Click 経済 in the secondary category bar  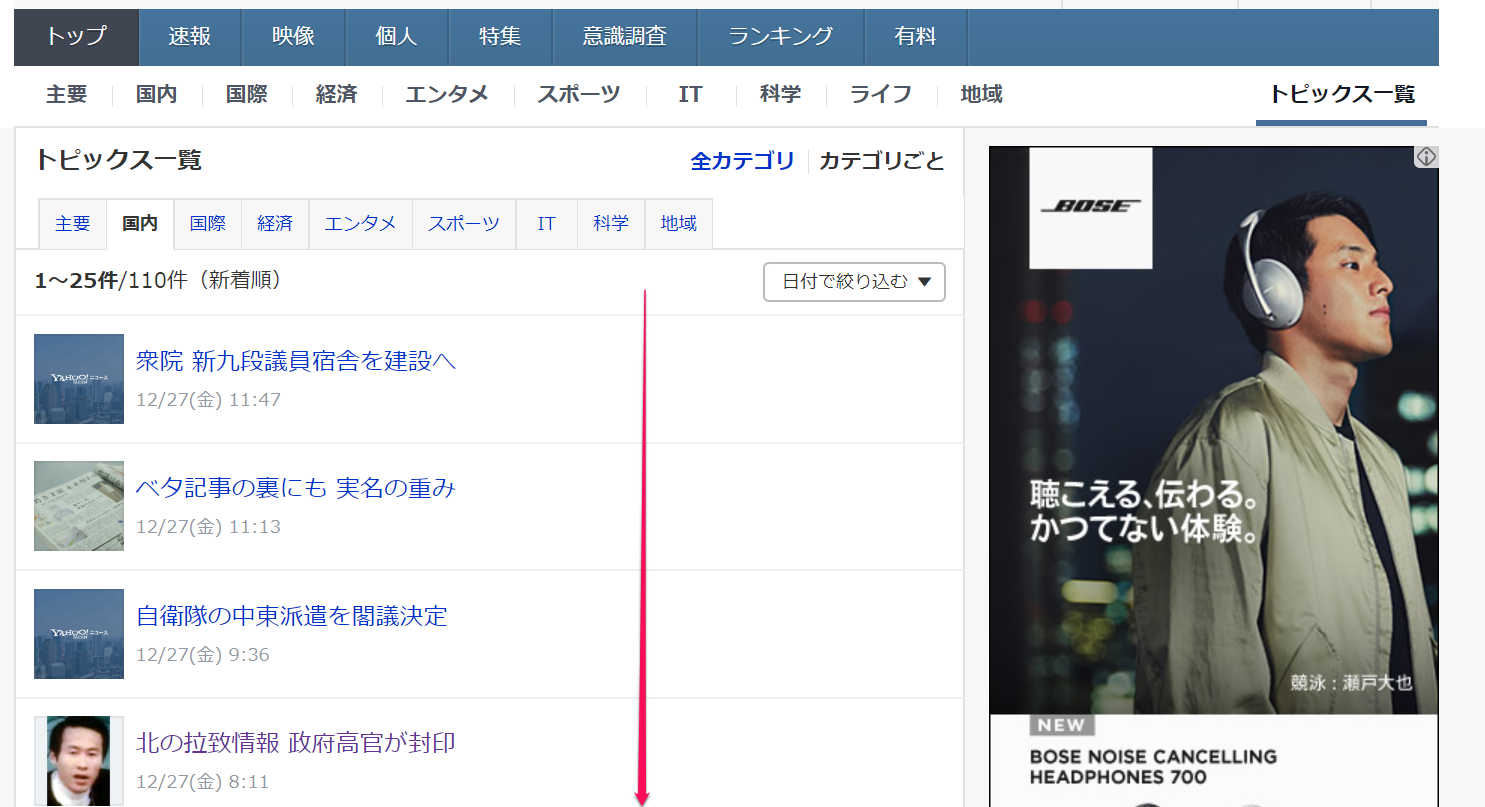click(x=336, y=95)
